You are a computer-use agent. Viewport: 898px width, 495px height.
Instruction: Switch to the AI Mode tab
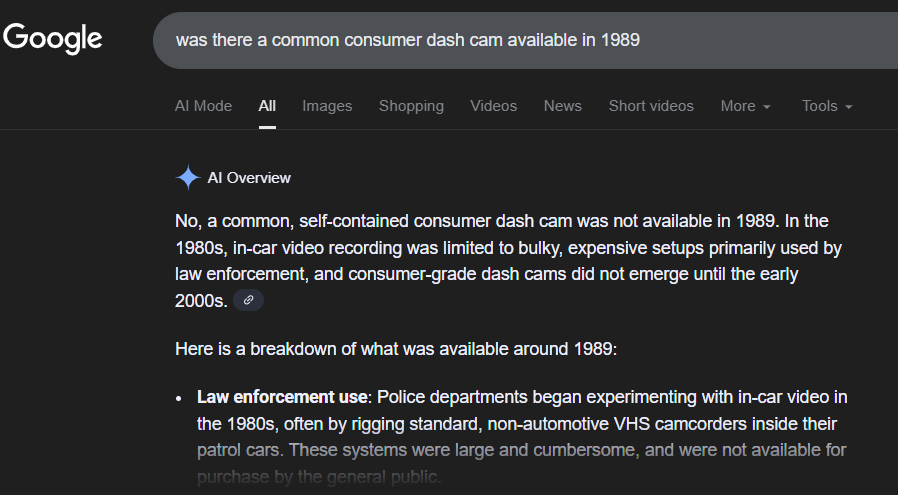(x=203, y=106)
